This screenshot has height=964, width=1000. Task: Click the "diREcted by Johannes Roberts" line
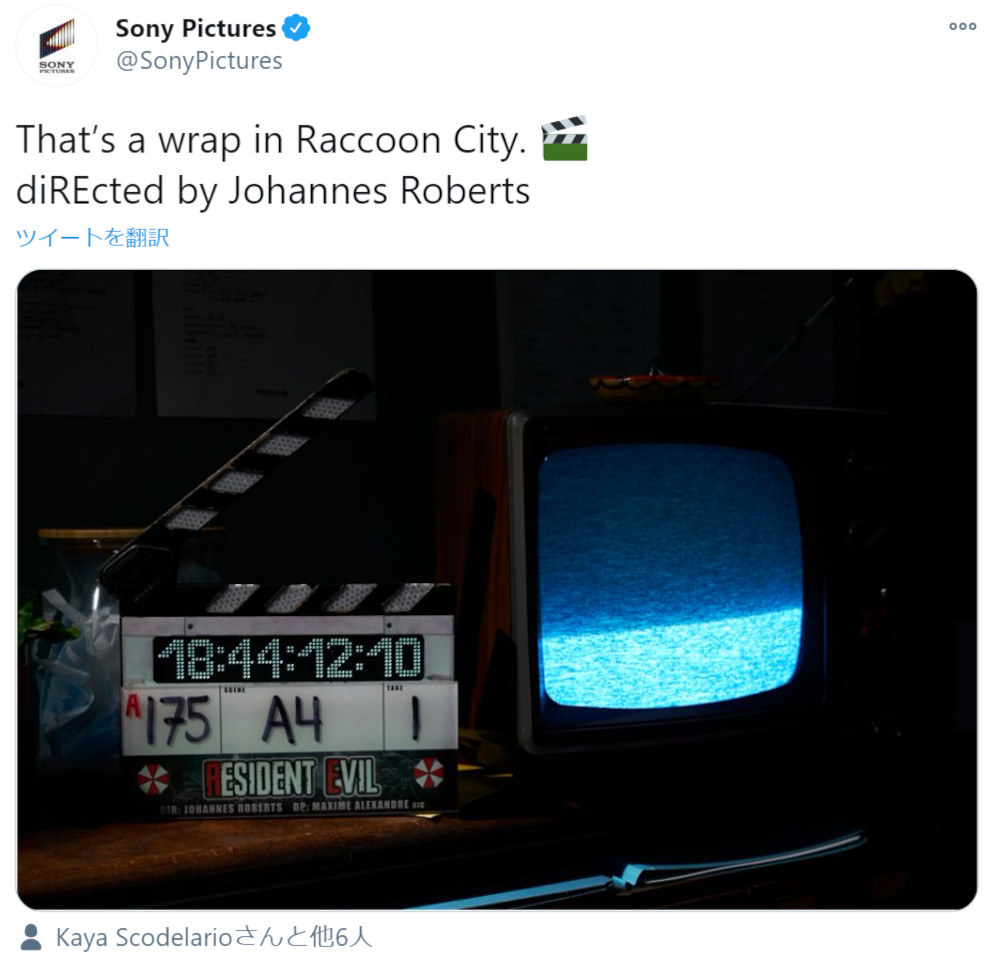273,191
